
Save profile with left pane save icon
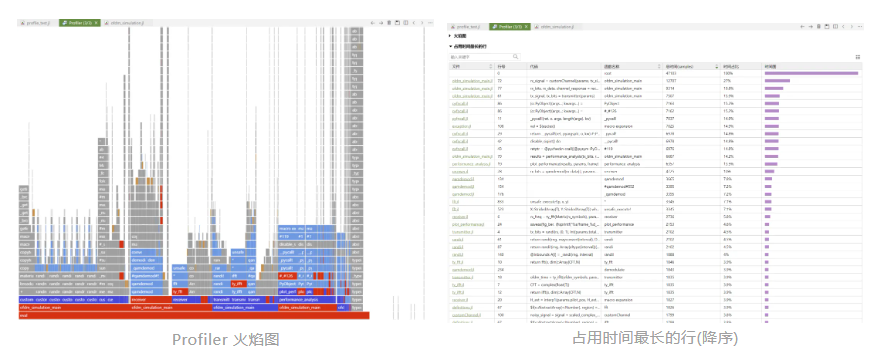[397, 23]
